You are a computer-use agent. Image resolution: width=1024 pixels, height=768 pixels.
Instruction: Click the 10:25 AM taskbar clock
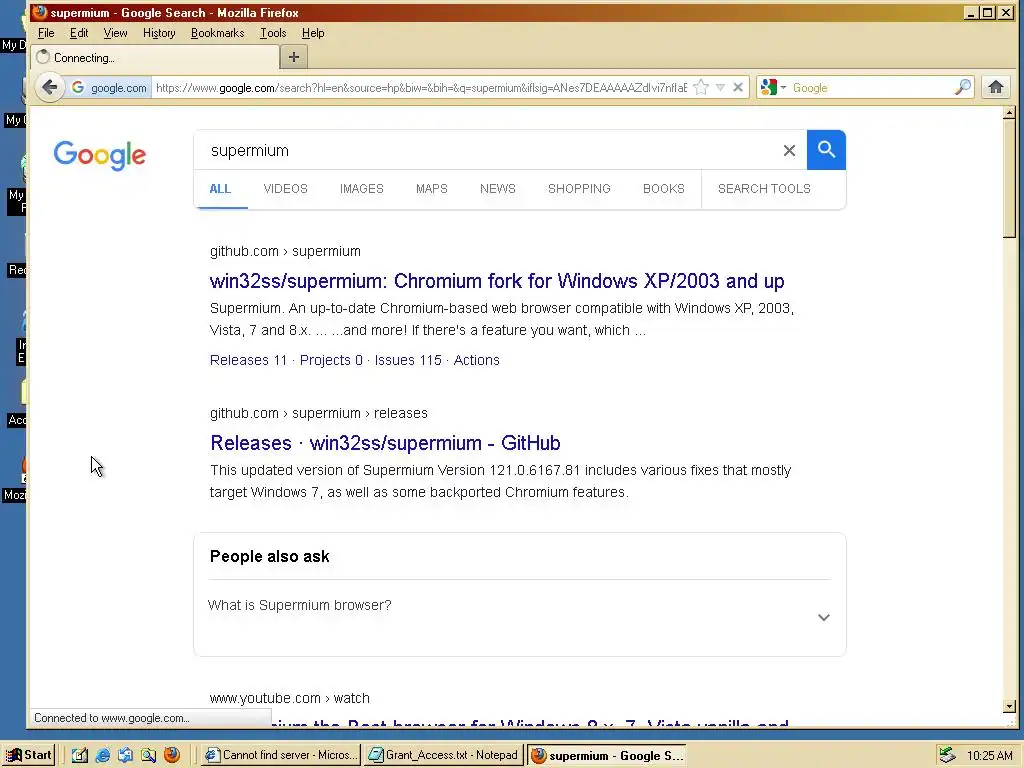pos(989,756)
